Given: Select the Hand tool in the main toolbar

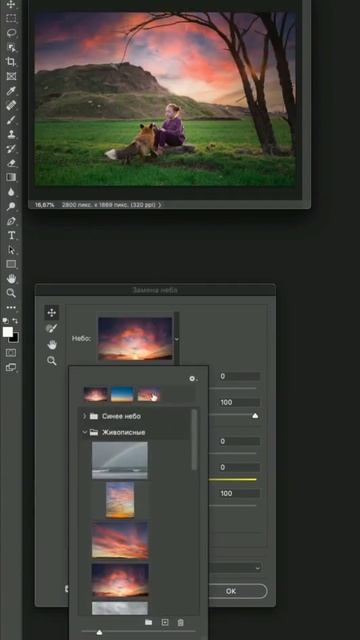Looking at the screenshot, I should point(11,279).
